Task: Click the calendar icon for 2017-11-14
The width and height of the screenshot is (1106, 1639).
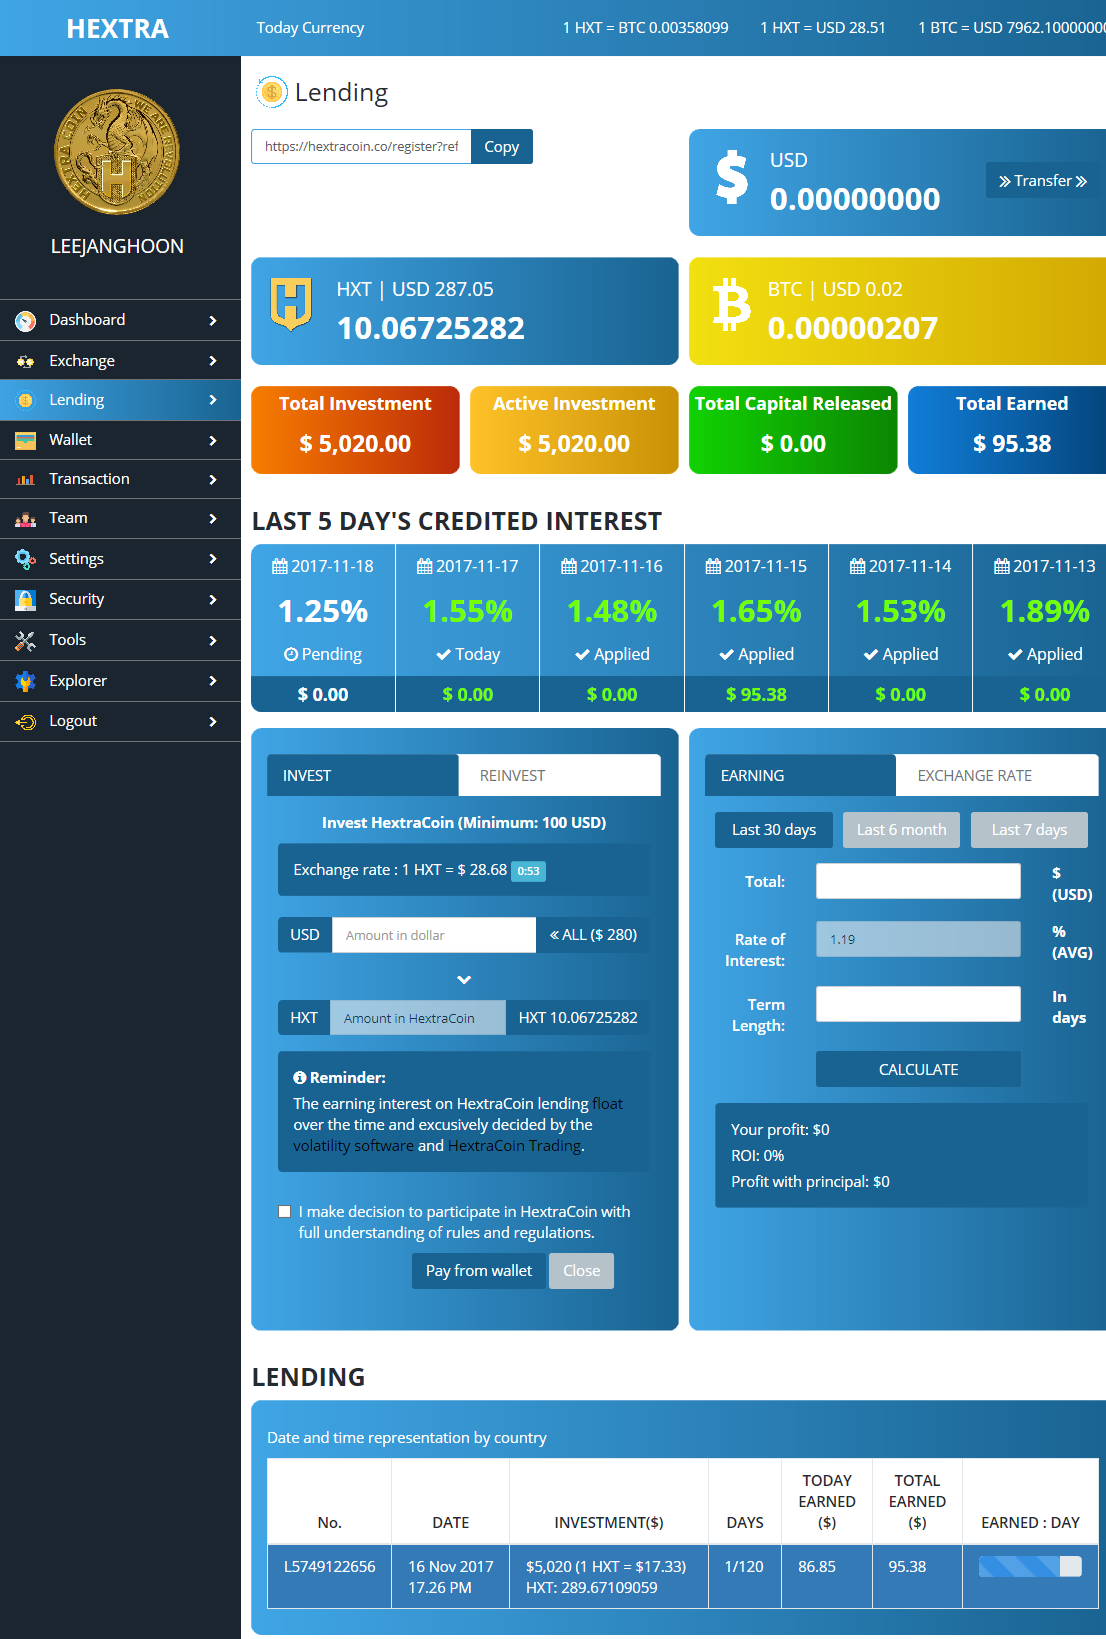Action: click(857, 567)
